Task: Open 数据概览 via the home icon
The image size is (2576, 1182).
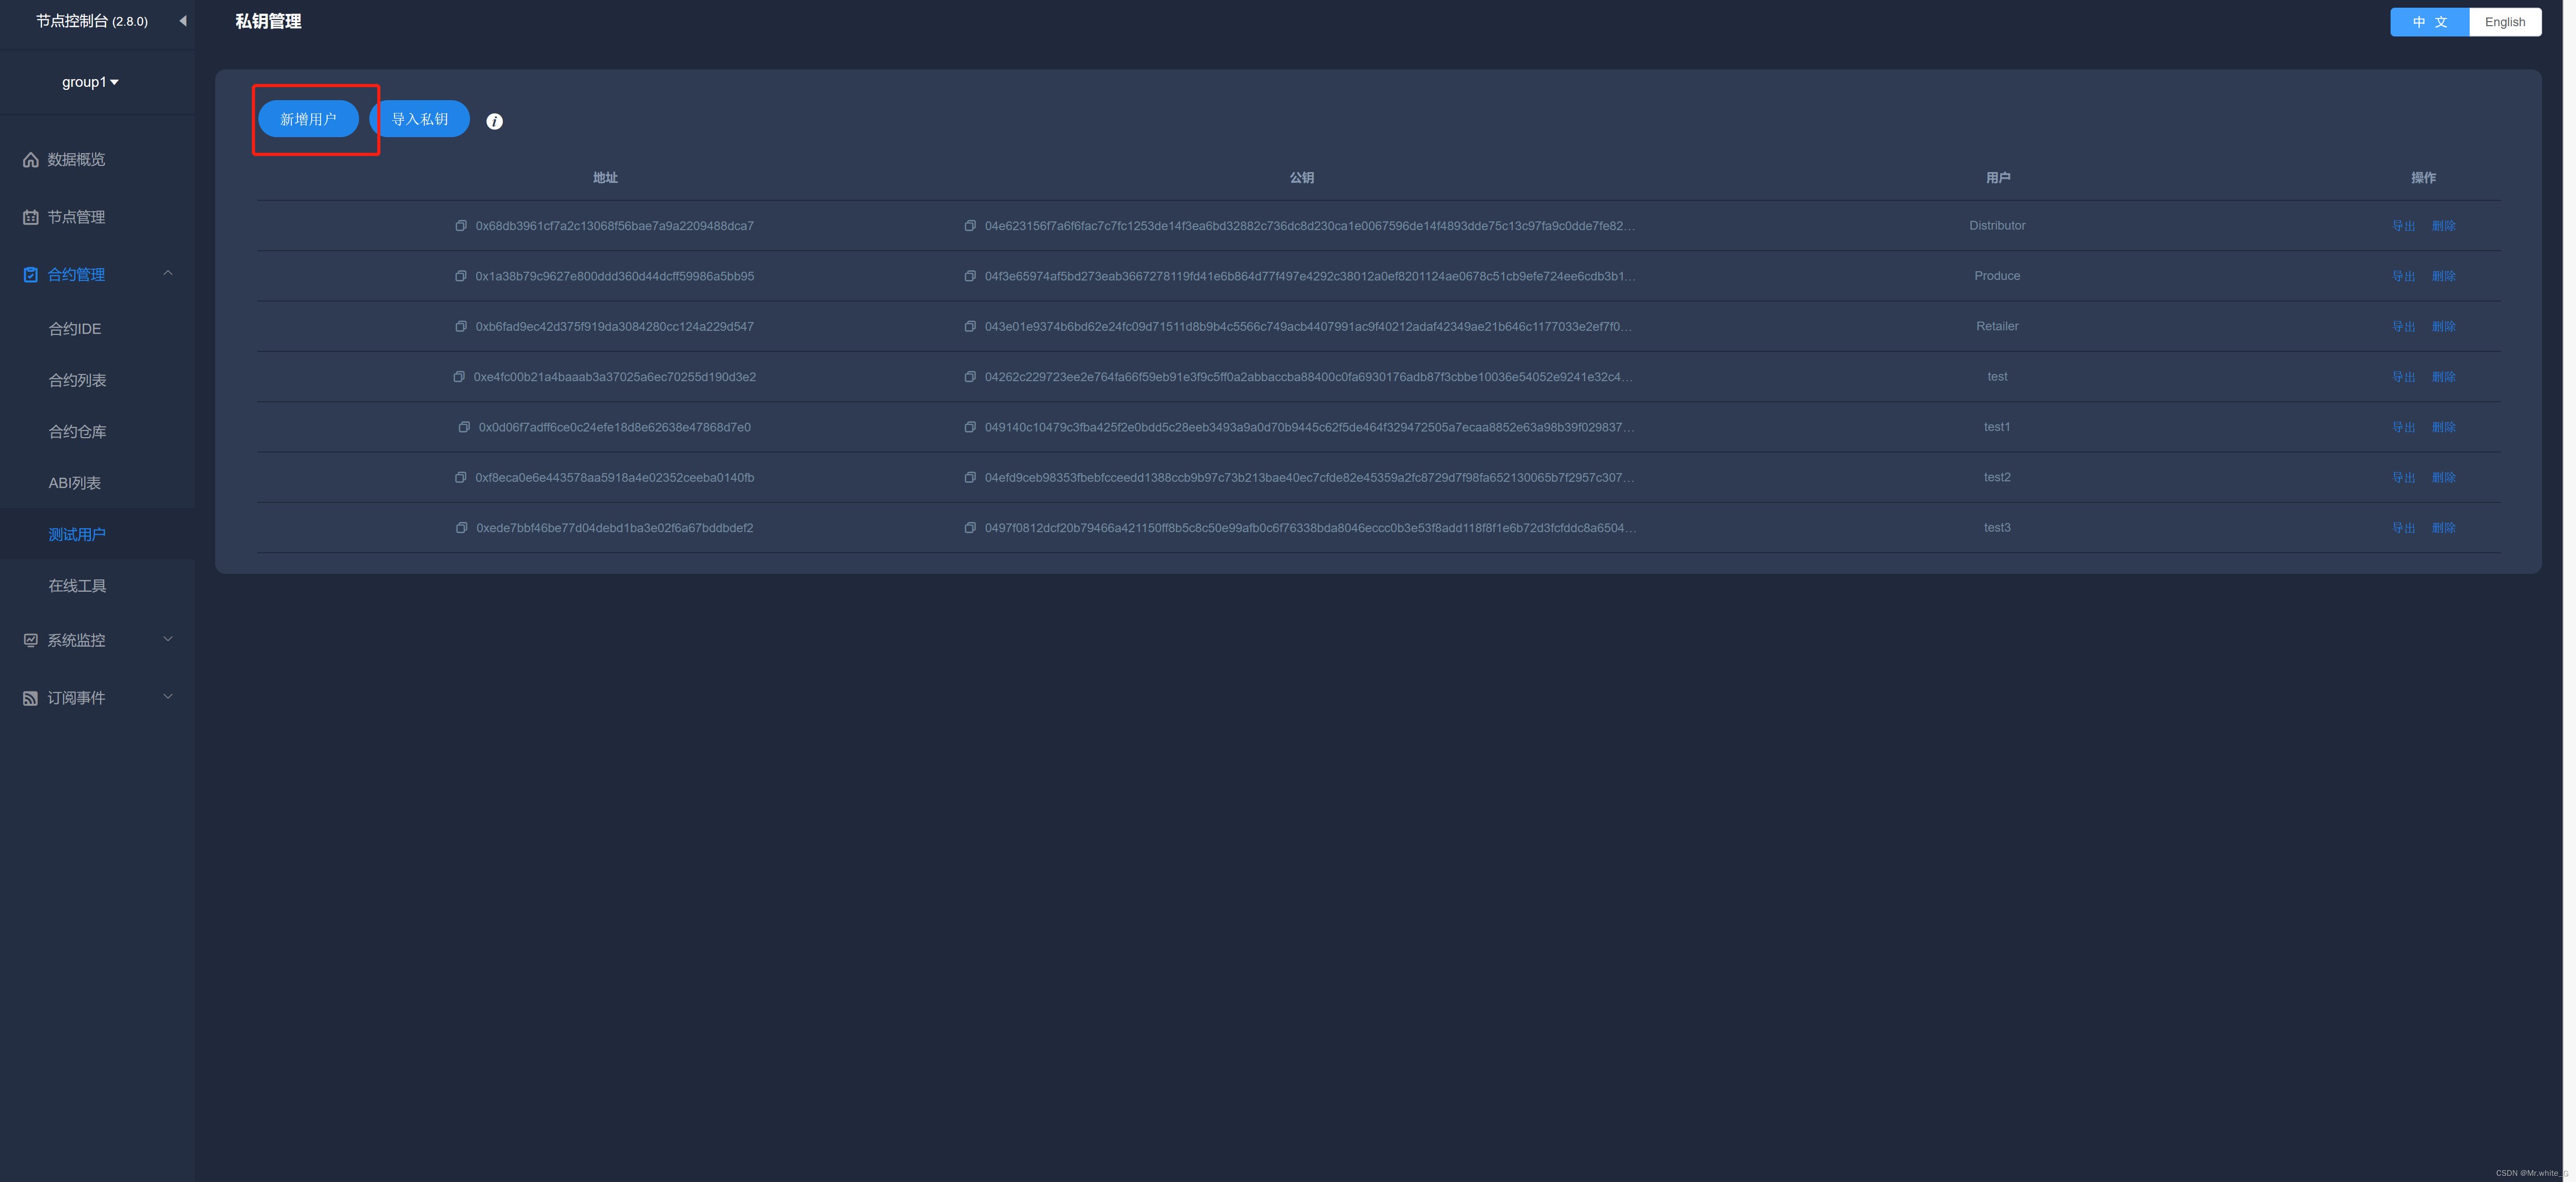Action: 31,160
